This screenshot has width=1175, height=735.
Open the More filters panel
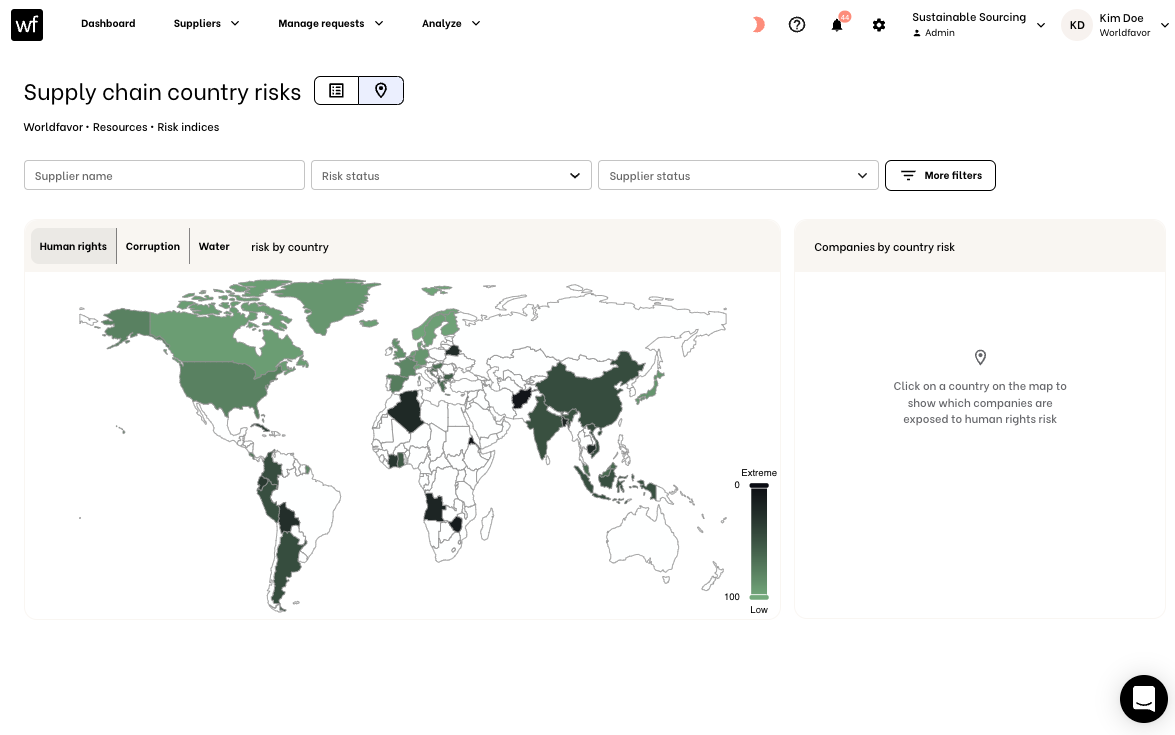[940, 175]
